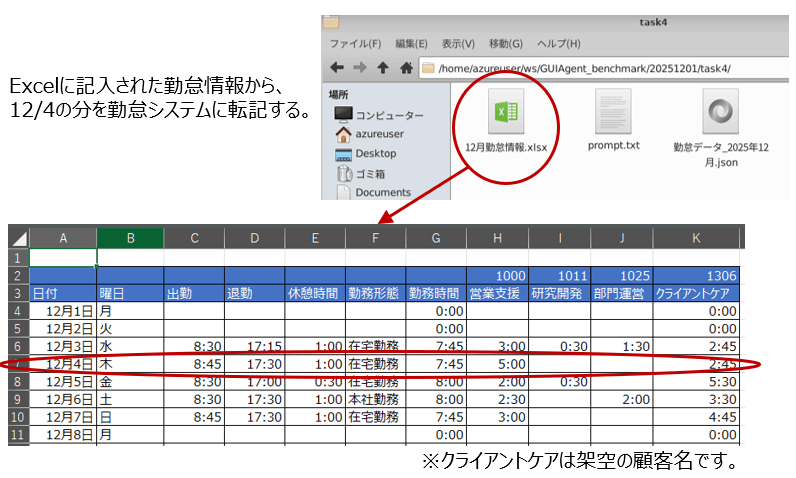The image size is (796, 478).
Task: Open the prompt.txt file icon
Action: click(613, 111)
